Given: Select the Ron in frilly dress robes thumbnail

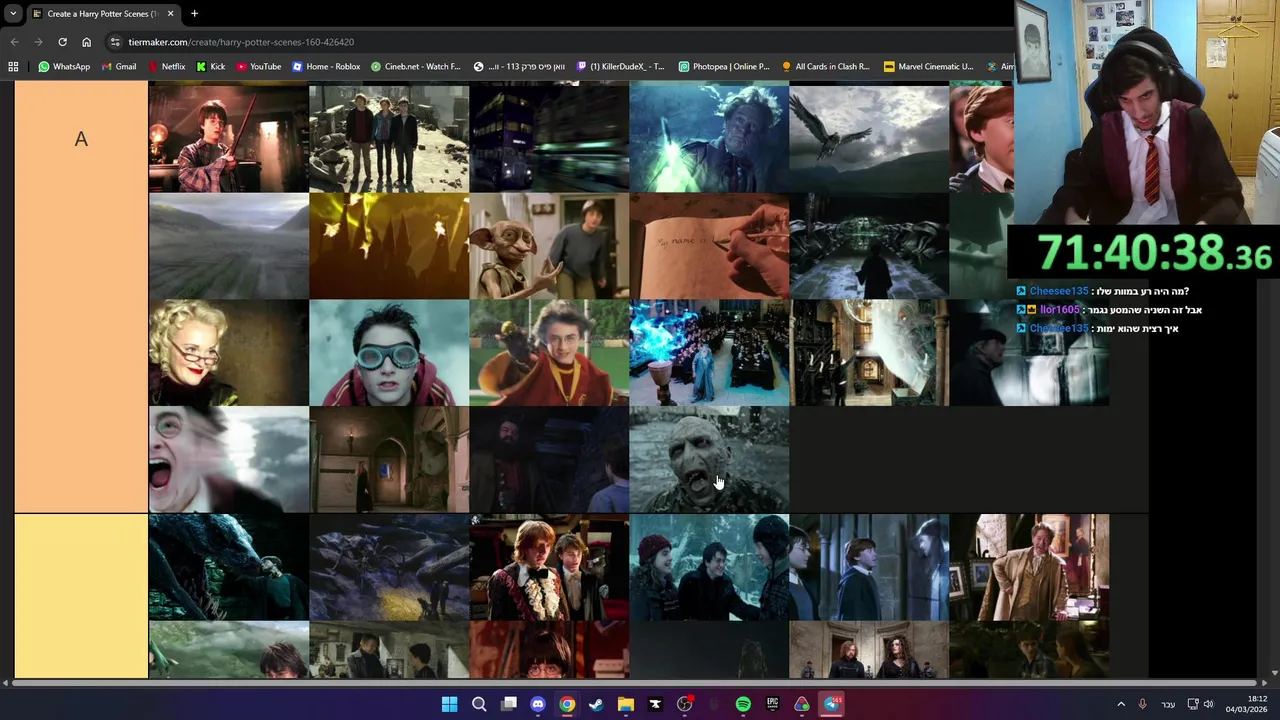Looking at the screenshot, I should click(549, 568).
